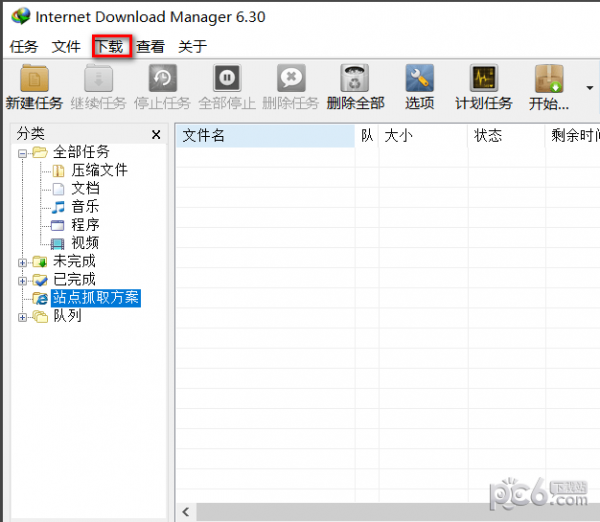Viewport: 600px width, 522px height.
Task: Select the 文档 category label
Action: click(x=85, y=189)
